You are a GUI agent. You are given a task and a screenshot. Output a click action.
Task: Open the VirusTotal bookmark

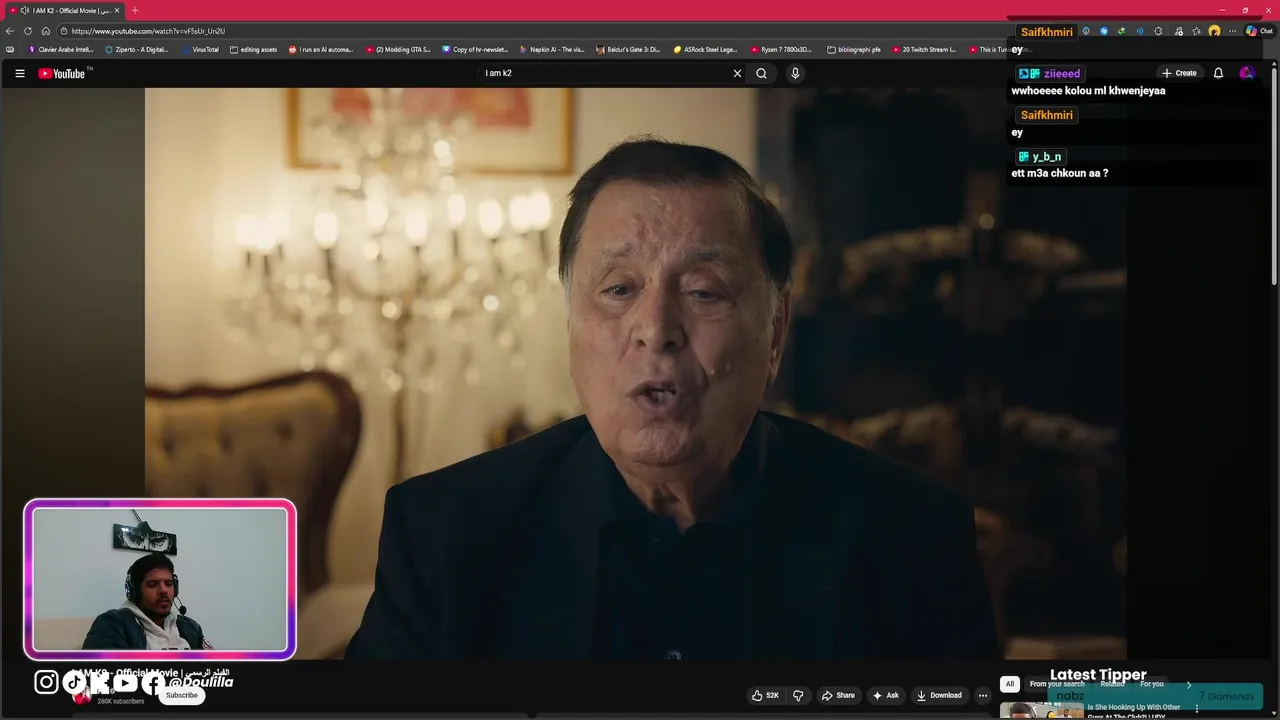coord(200,49)
